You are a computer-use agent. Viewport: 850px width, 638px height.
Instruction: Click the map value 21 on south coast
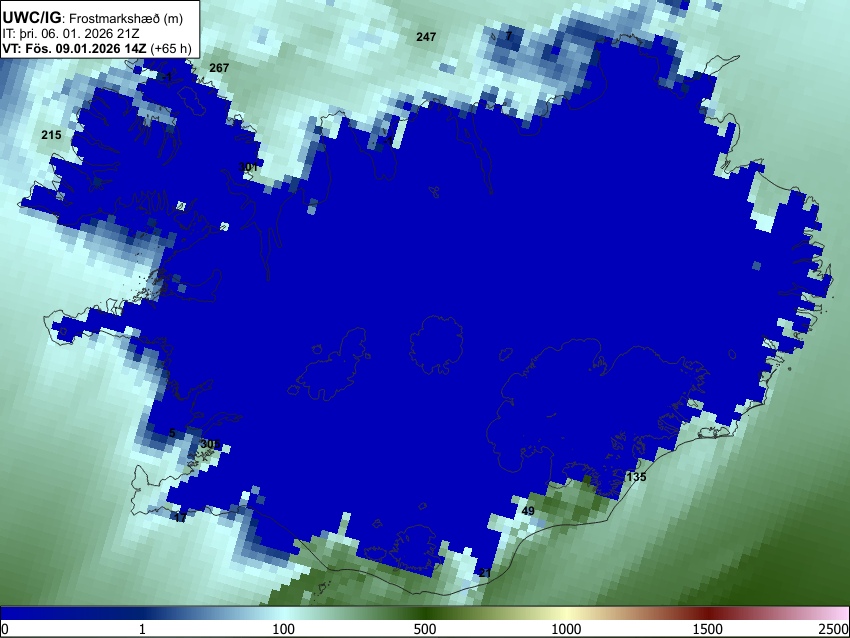point(485,573)
